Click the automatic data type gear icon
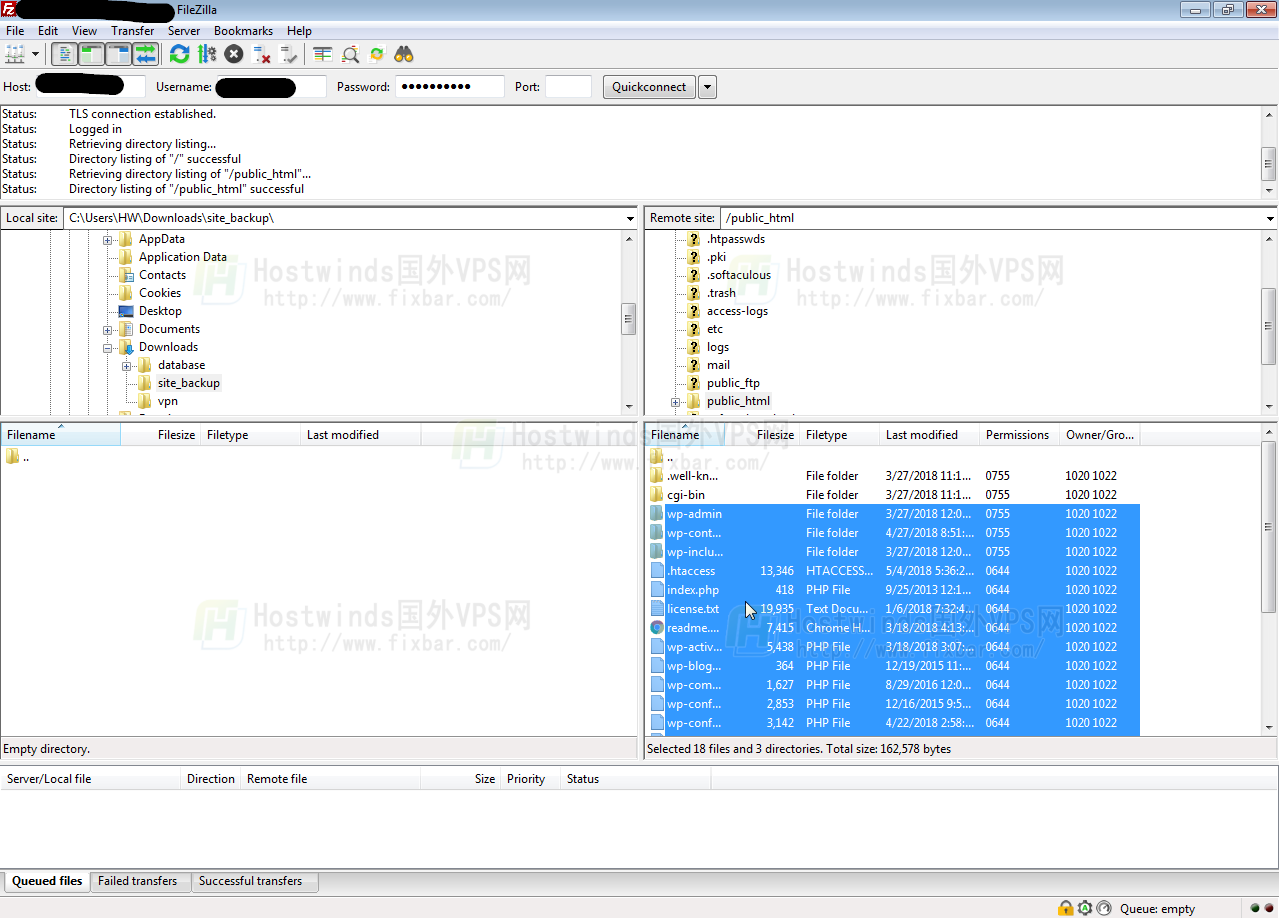 [x=1085, y=908]
